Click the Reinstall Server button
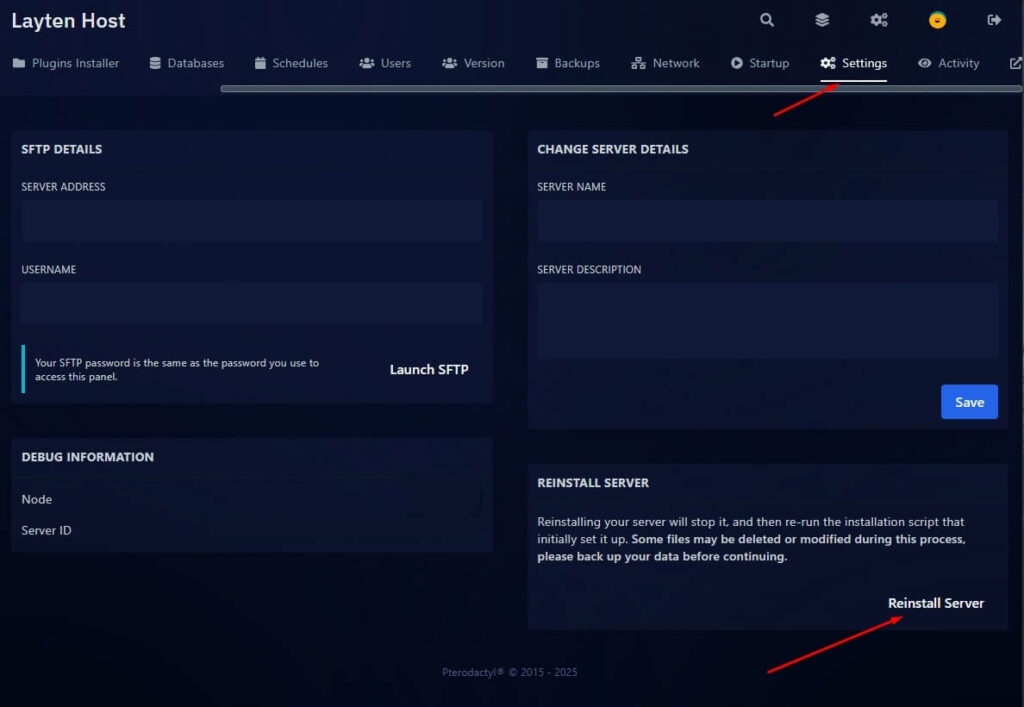 click(x=936, y=603)
